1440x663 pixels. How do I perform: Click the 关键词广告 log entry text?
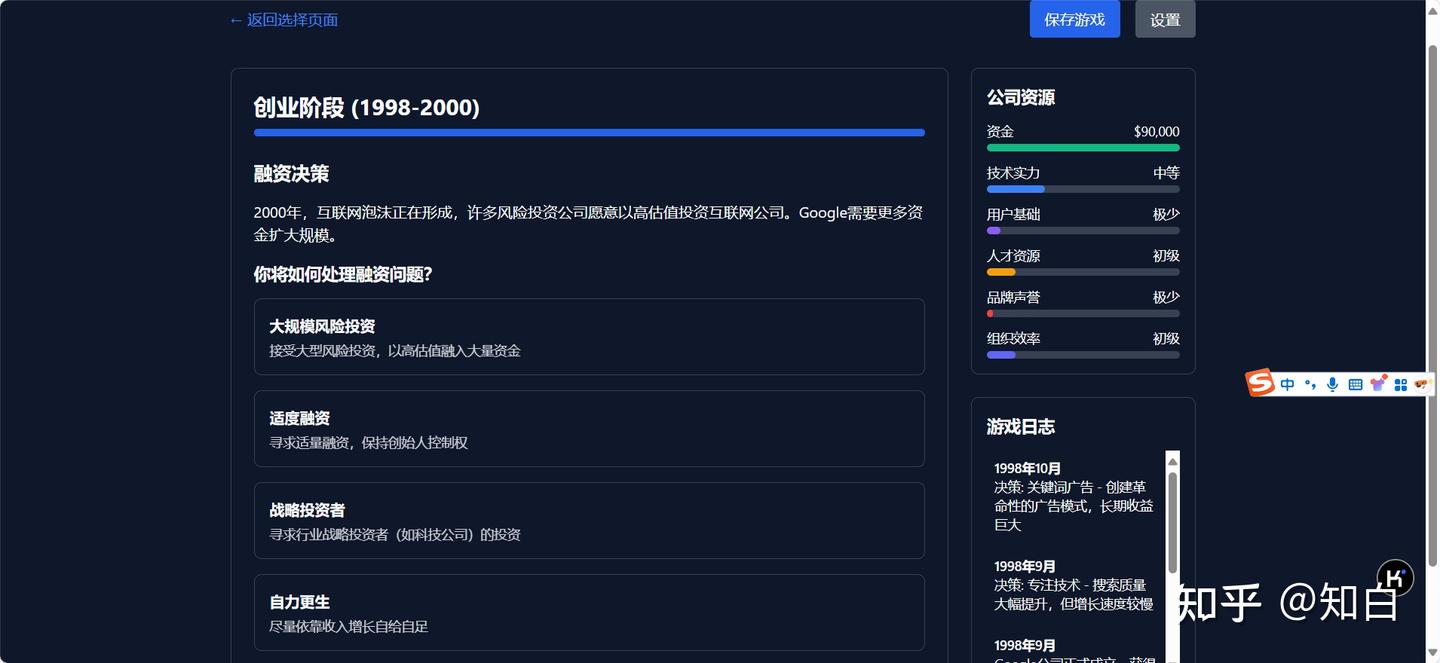1073,506
